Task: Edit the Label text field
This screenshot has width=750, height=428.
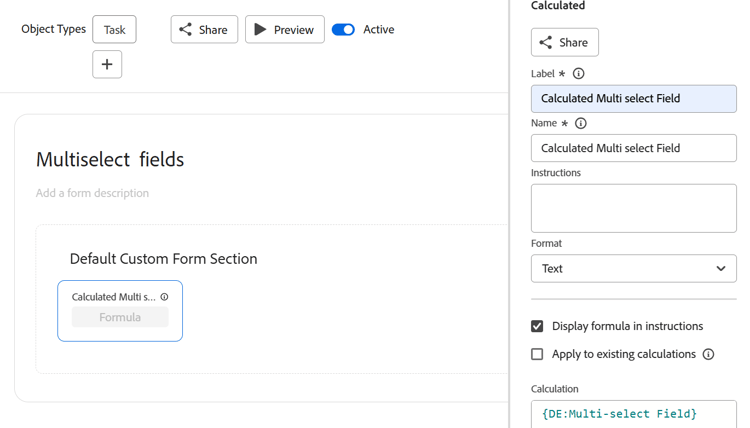Action: pos(634,99)
